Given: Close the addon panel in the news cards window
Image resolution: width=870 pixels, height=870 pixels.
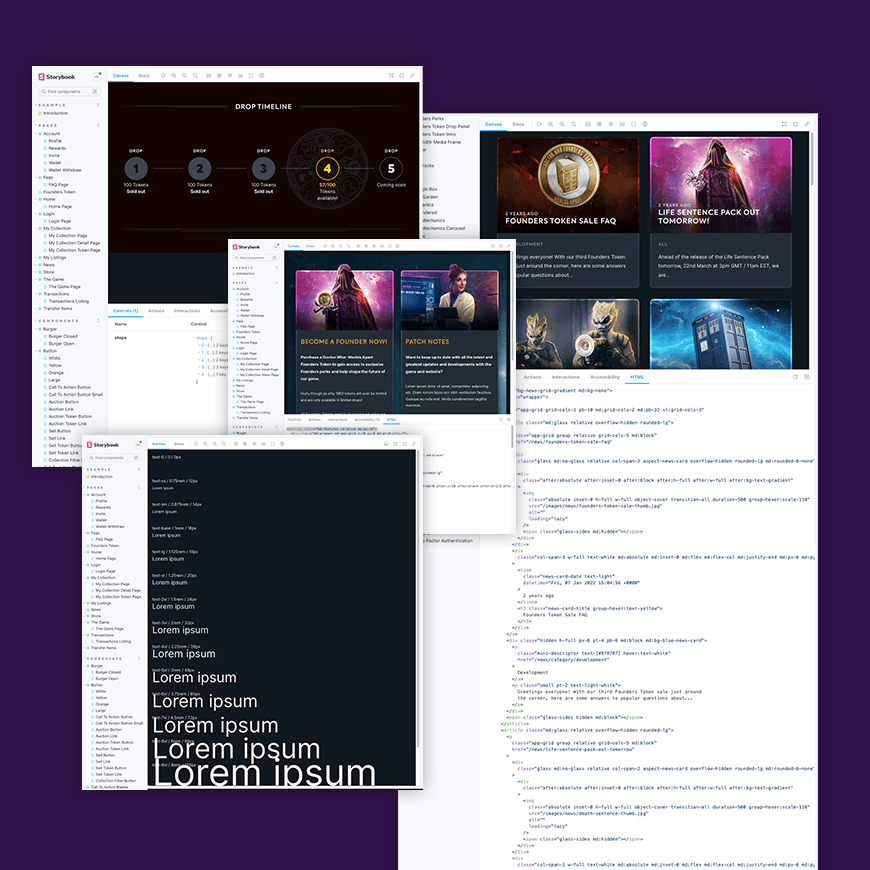Looking at the screenshot, I should pos(807,377).
